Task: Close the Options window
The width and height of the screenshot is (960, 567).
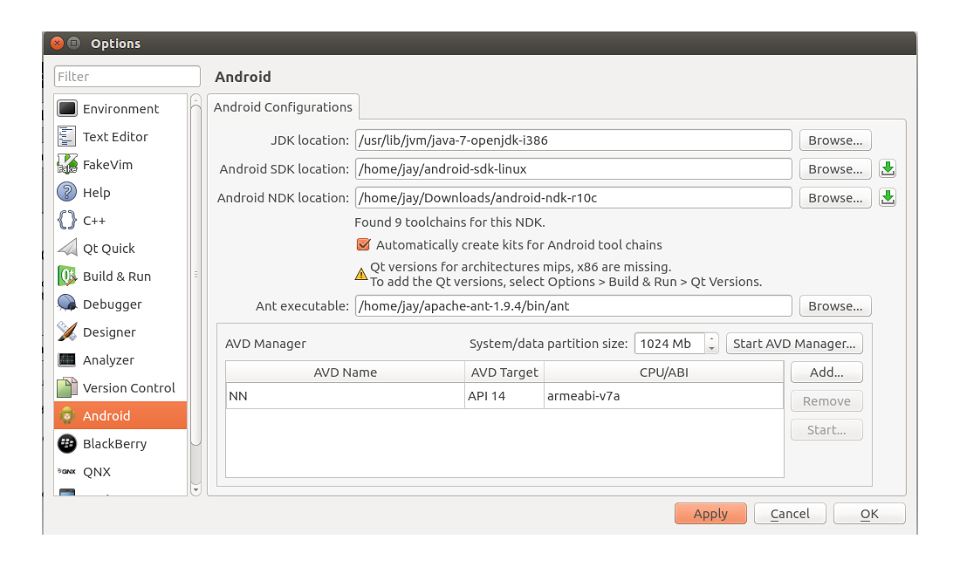Action: 57,43
